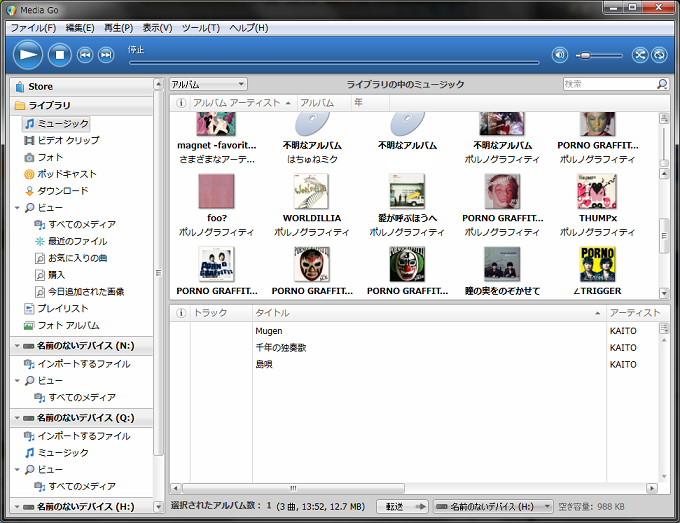Open すべてのメディア under device Q:
680x523 pixels.
coord(75,487)
